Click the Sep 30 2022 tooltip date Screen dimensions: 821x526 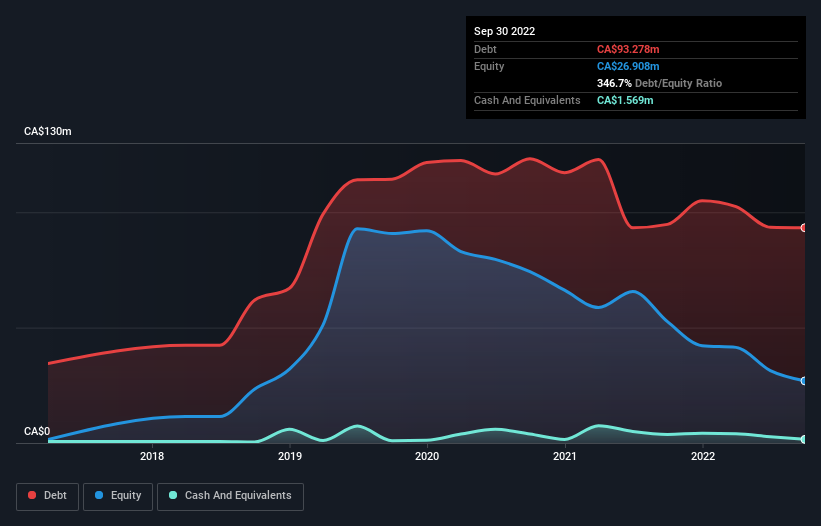click(x=505, y=31)
